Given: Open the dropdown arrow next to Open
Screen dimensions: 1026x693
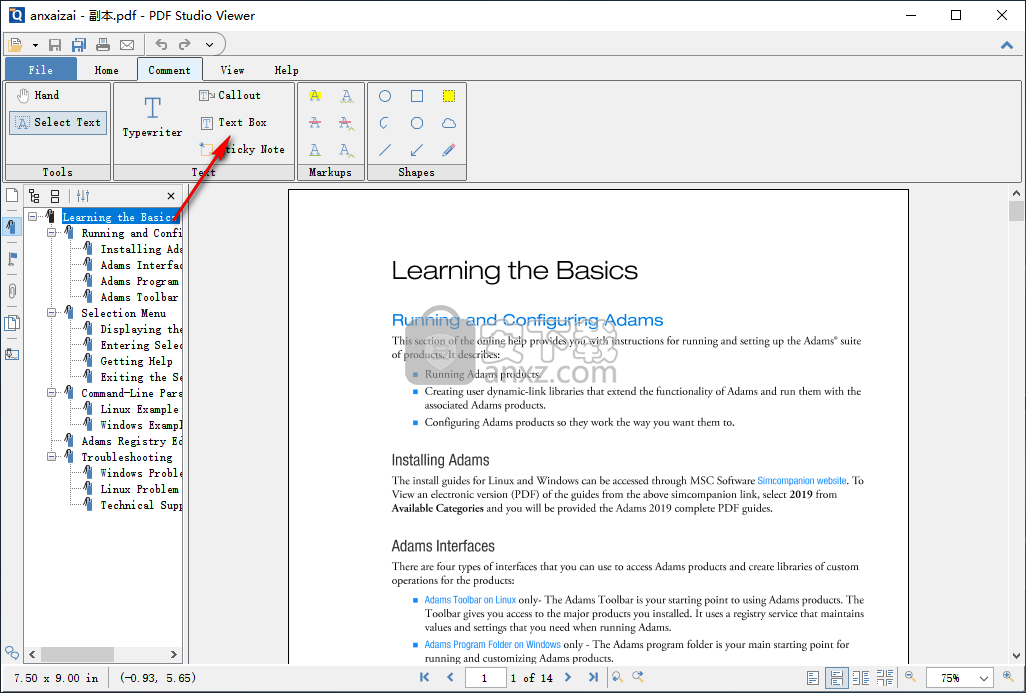Looking at the screenshot, I should tap(35, 45).
